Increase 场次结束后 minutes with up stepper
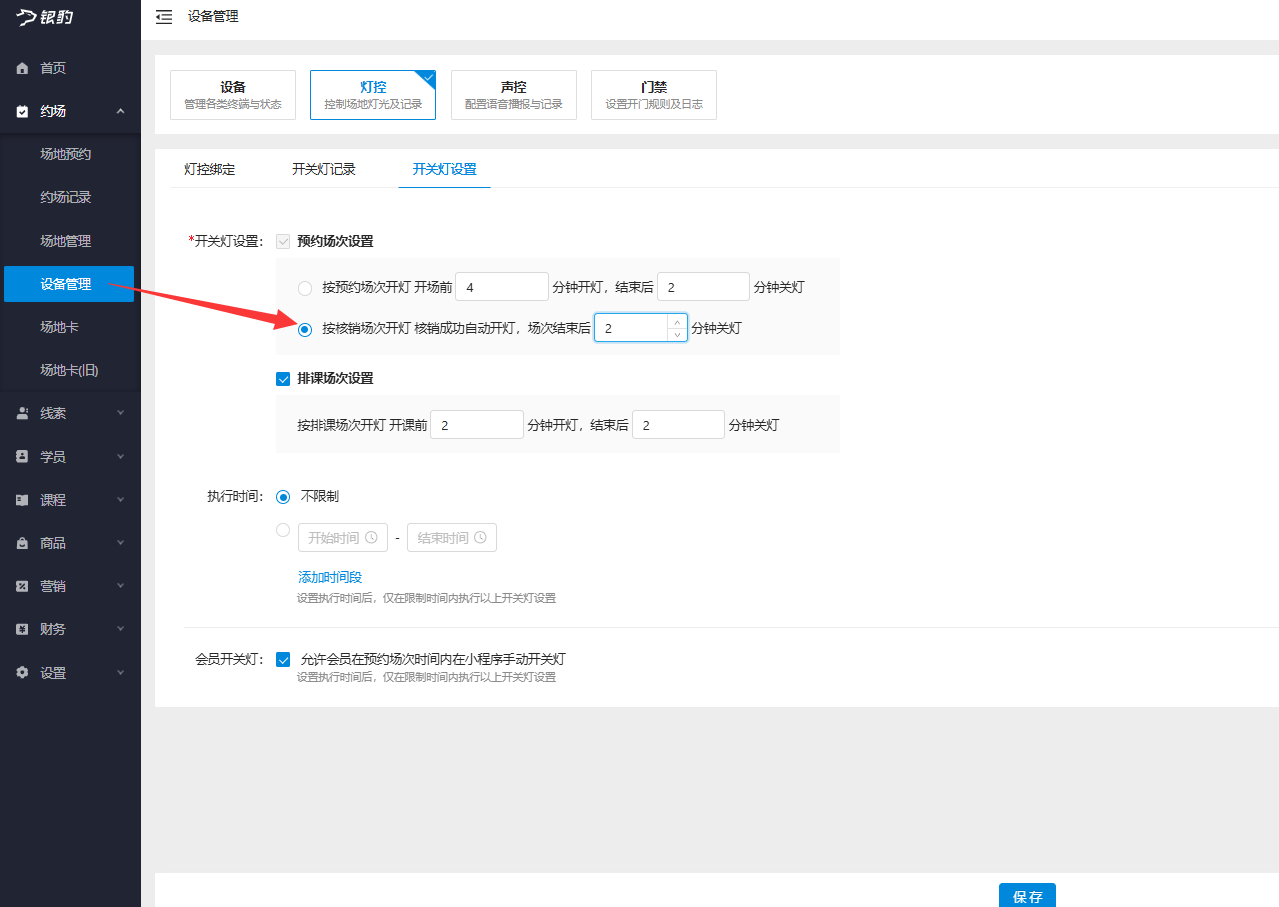1279x907 pixels. pos(677,321)
